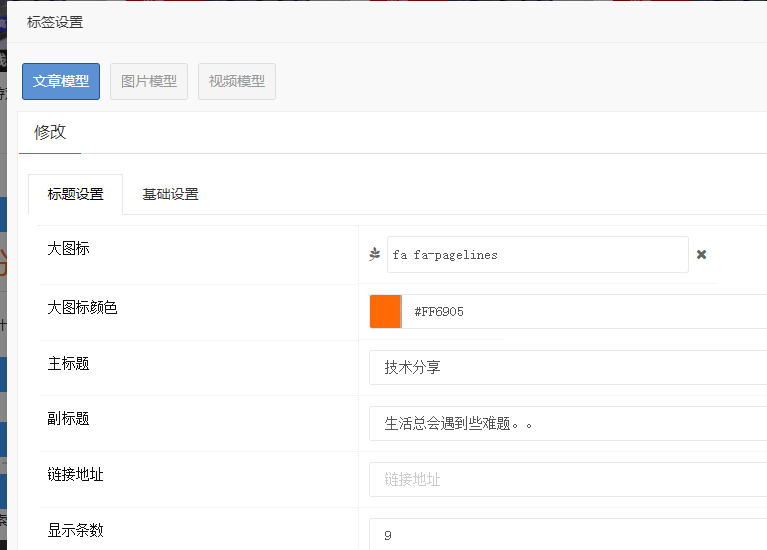
Task: Click the 标签设置 dialog title
Action: pos(55,22)
